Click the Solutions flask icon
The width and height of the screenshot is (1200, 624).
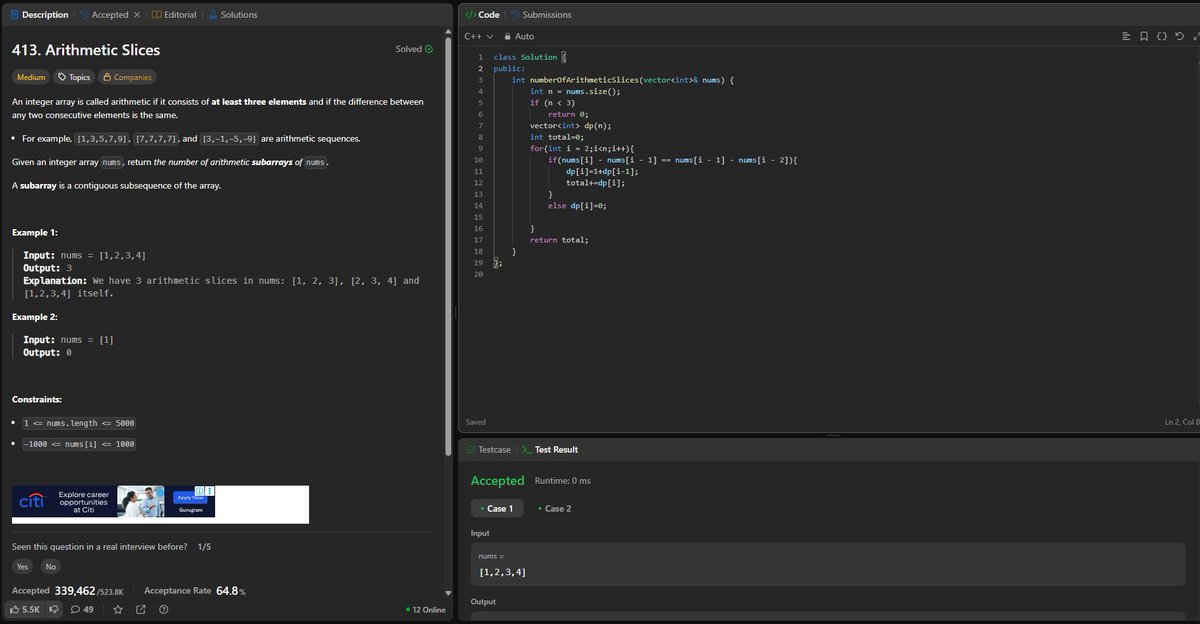click(212, 14)
